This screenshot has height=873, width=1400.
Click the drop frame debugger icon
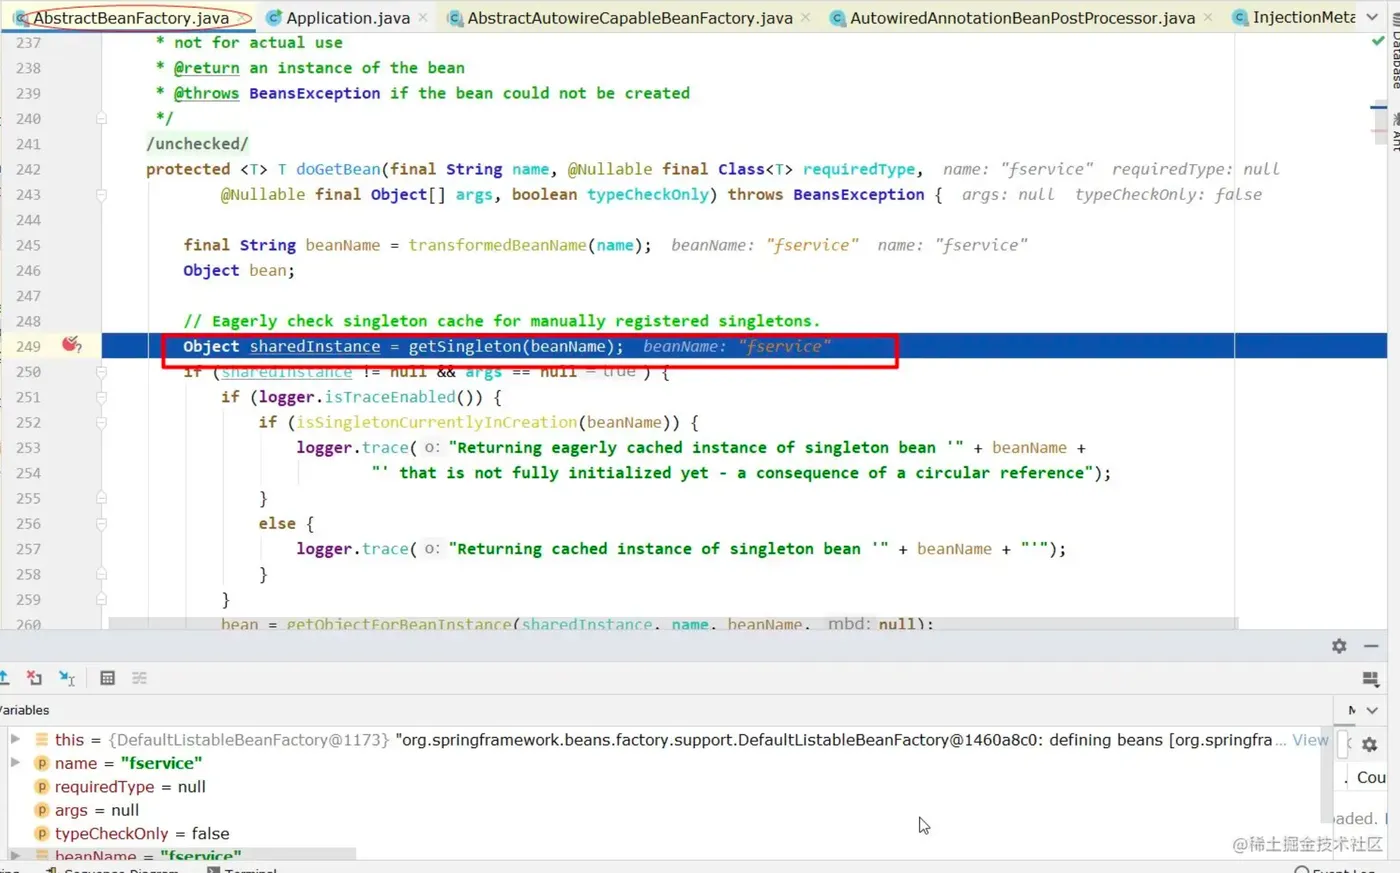34,678
